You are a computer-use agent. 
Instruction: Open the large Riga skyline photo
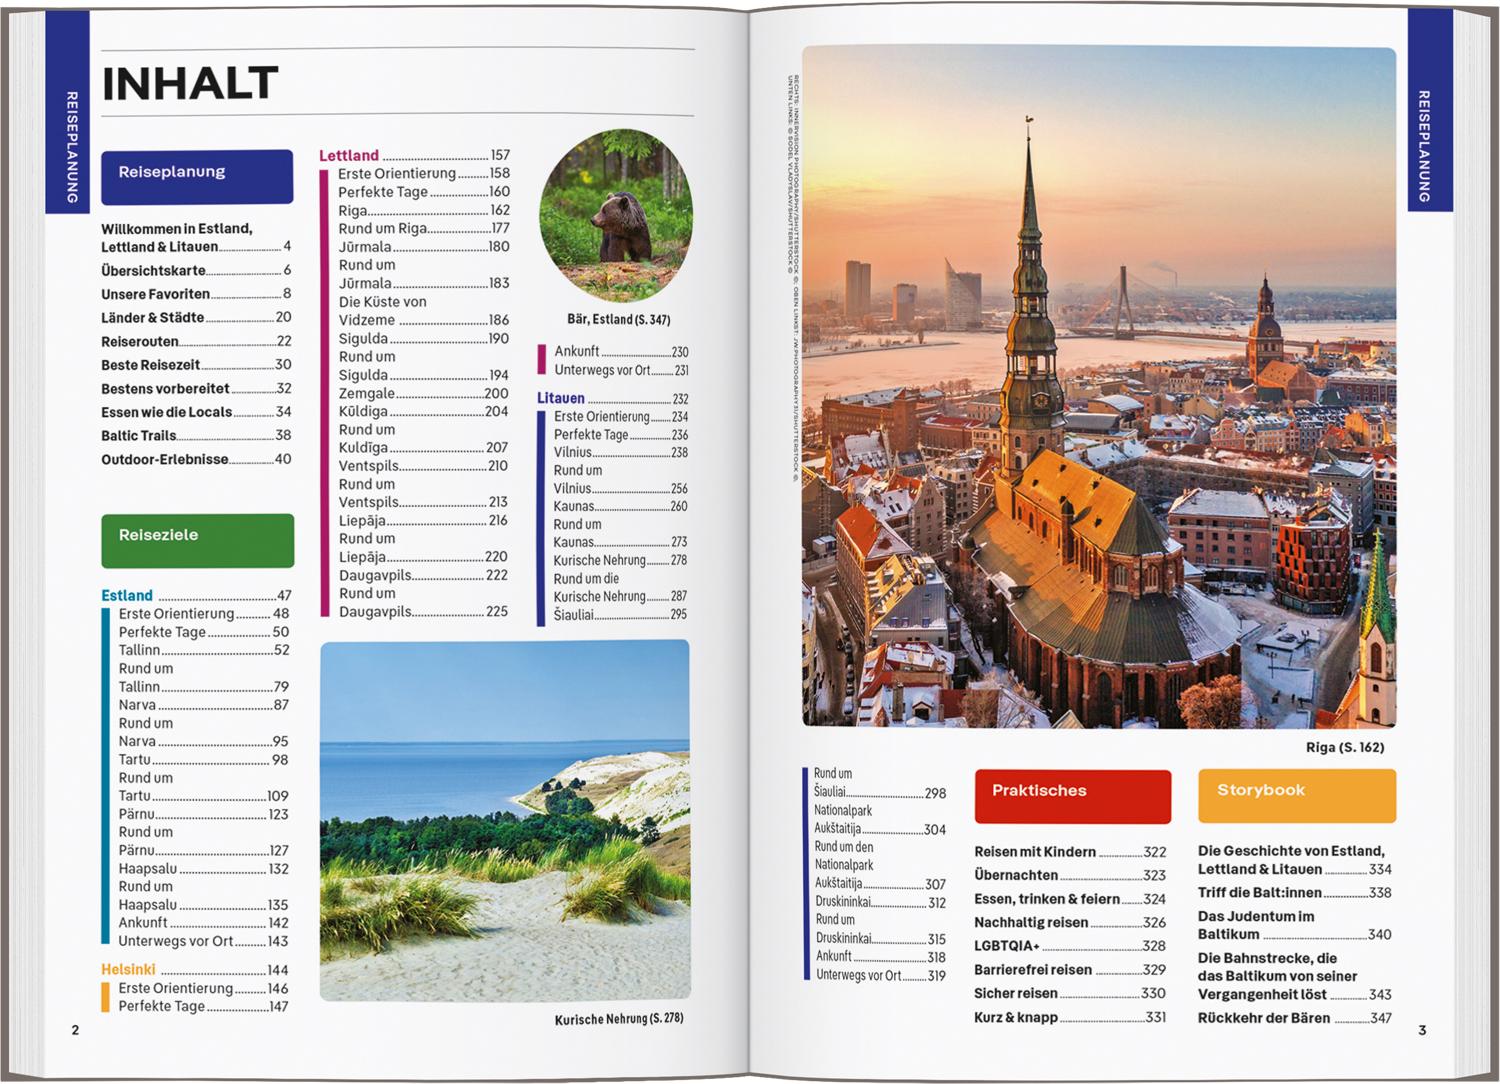[x=1099, y=387]
